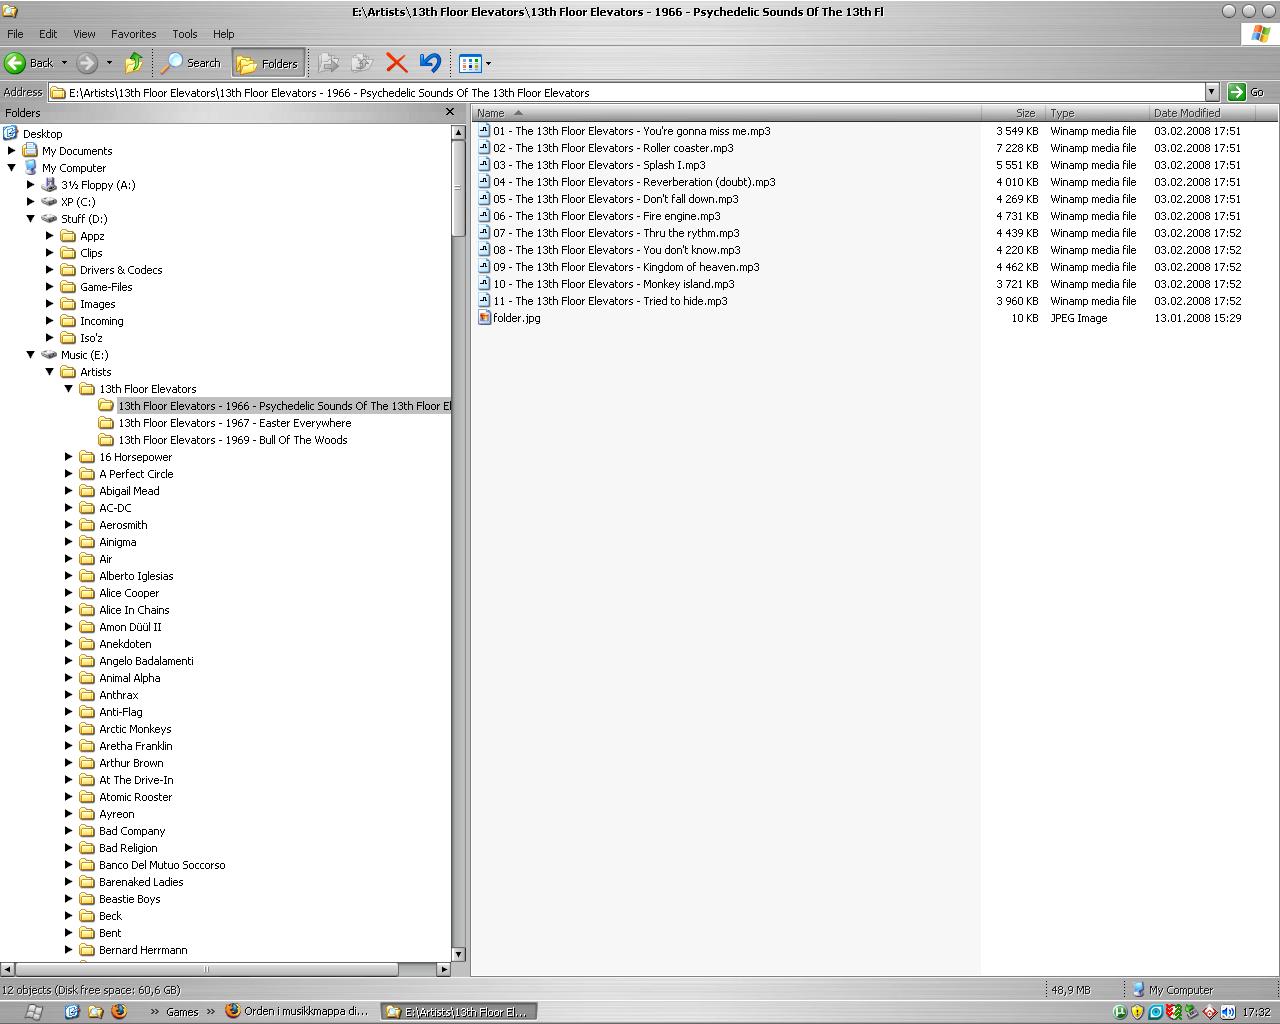Expand the Games toolbar chevron
The image size is (1280, 1024).
[211, 1012]
